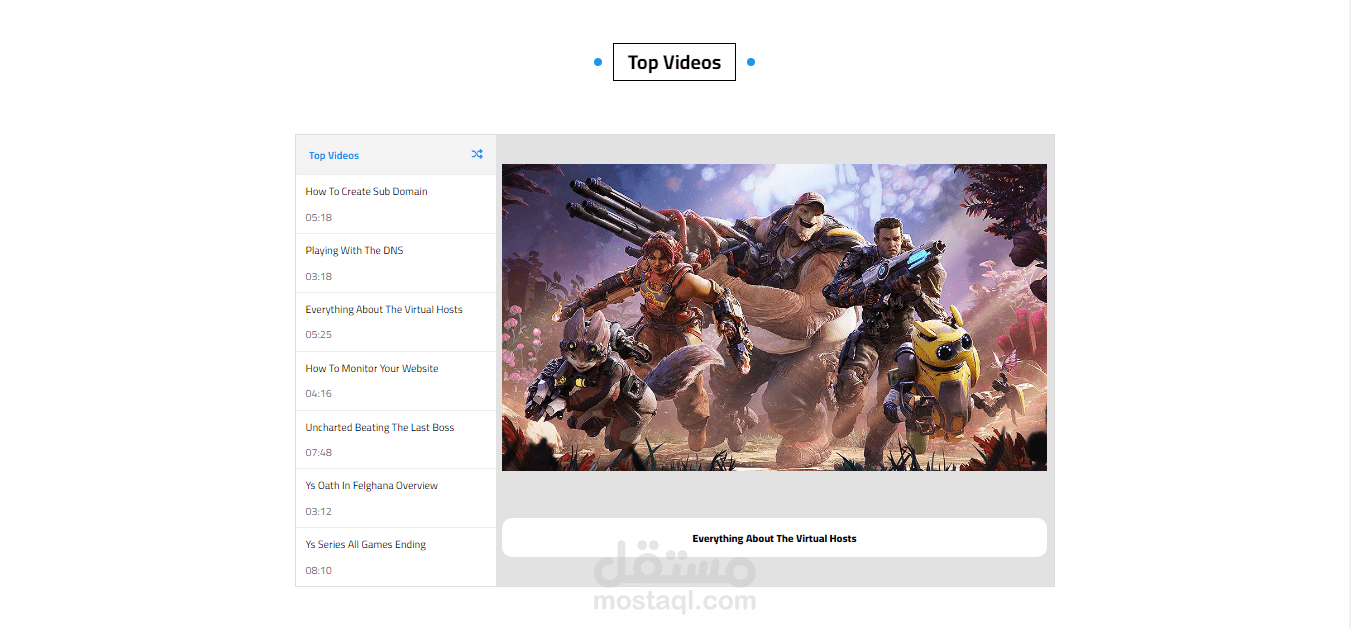Play 'Everything About The Virtual Hosts' in the list
1351x628 pixels.
[x=396, y=322]
